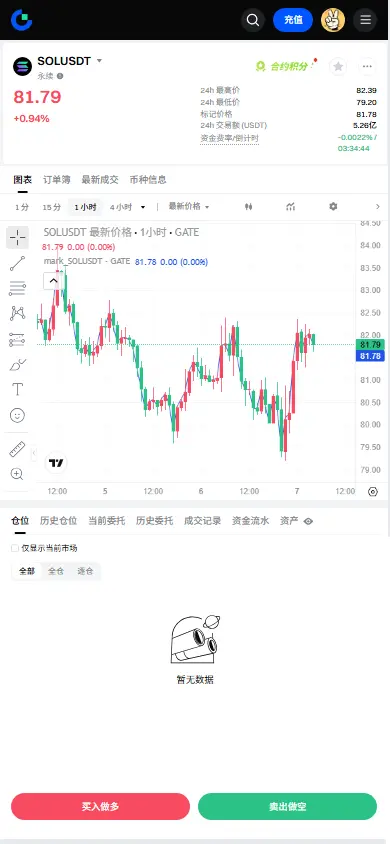390x844 pixels.
Task: Enable show current market only checkbox
Action: 15,548
